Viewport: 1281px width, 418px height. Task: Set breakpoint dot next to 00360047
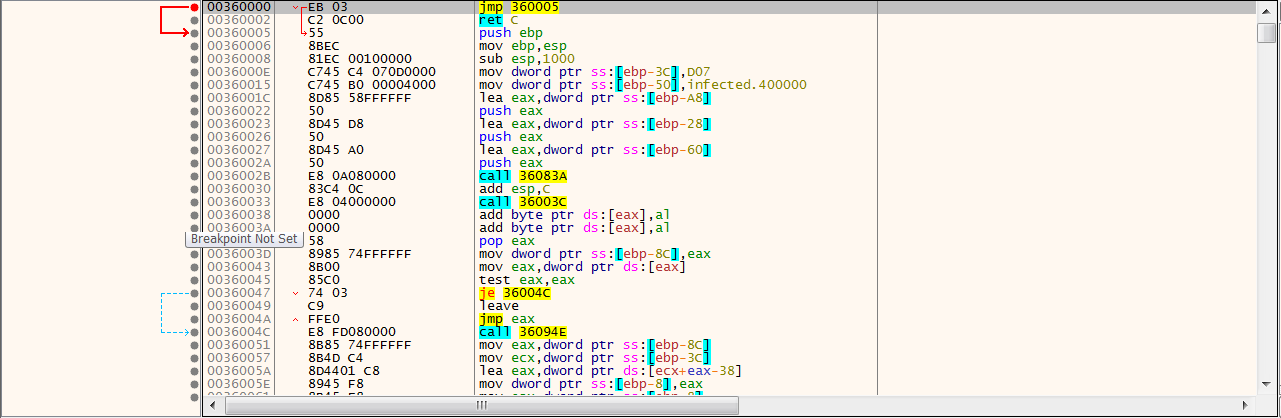(x=194, y=293)
